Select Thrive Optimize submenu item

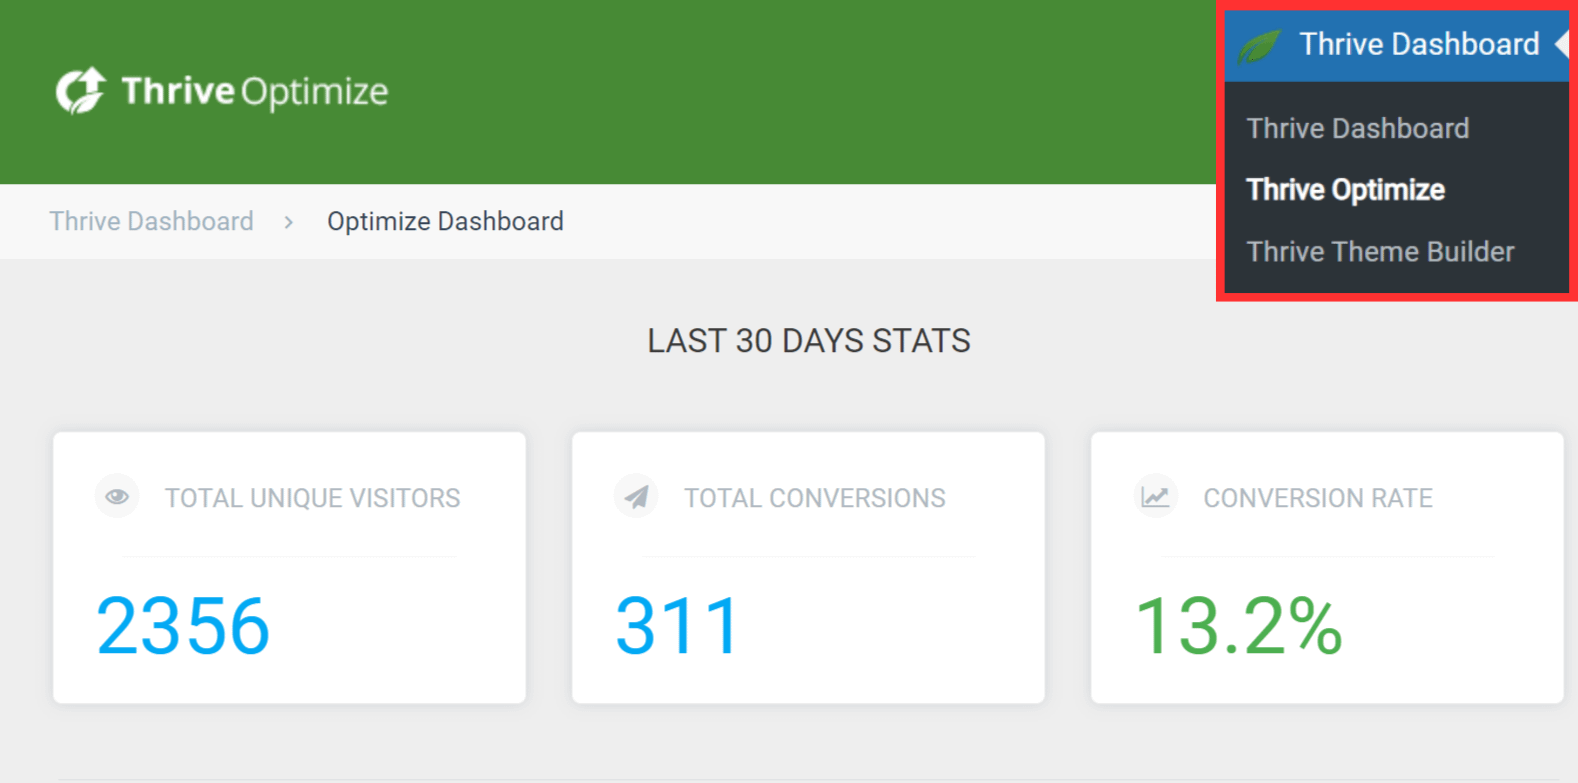pos(1345,190)
